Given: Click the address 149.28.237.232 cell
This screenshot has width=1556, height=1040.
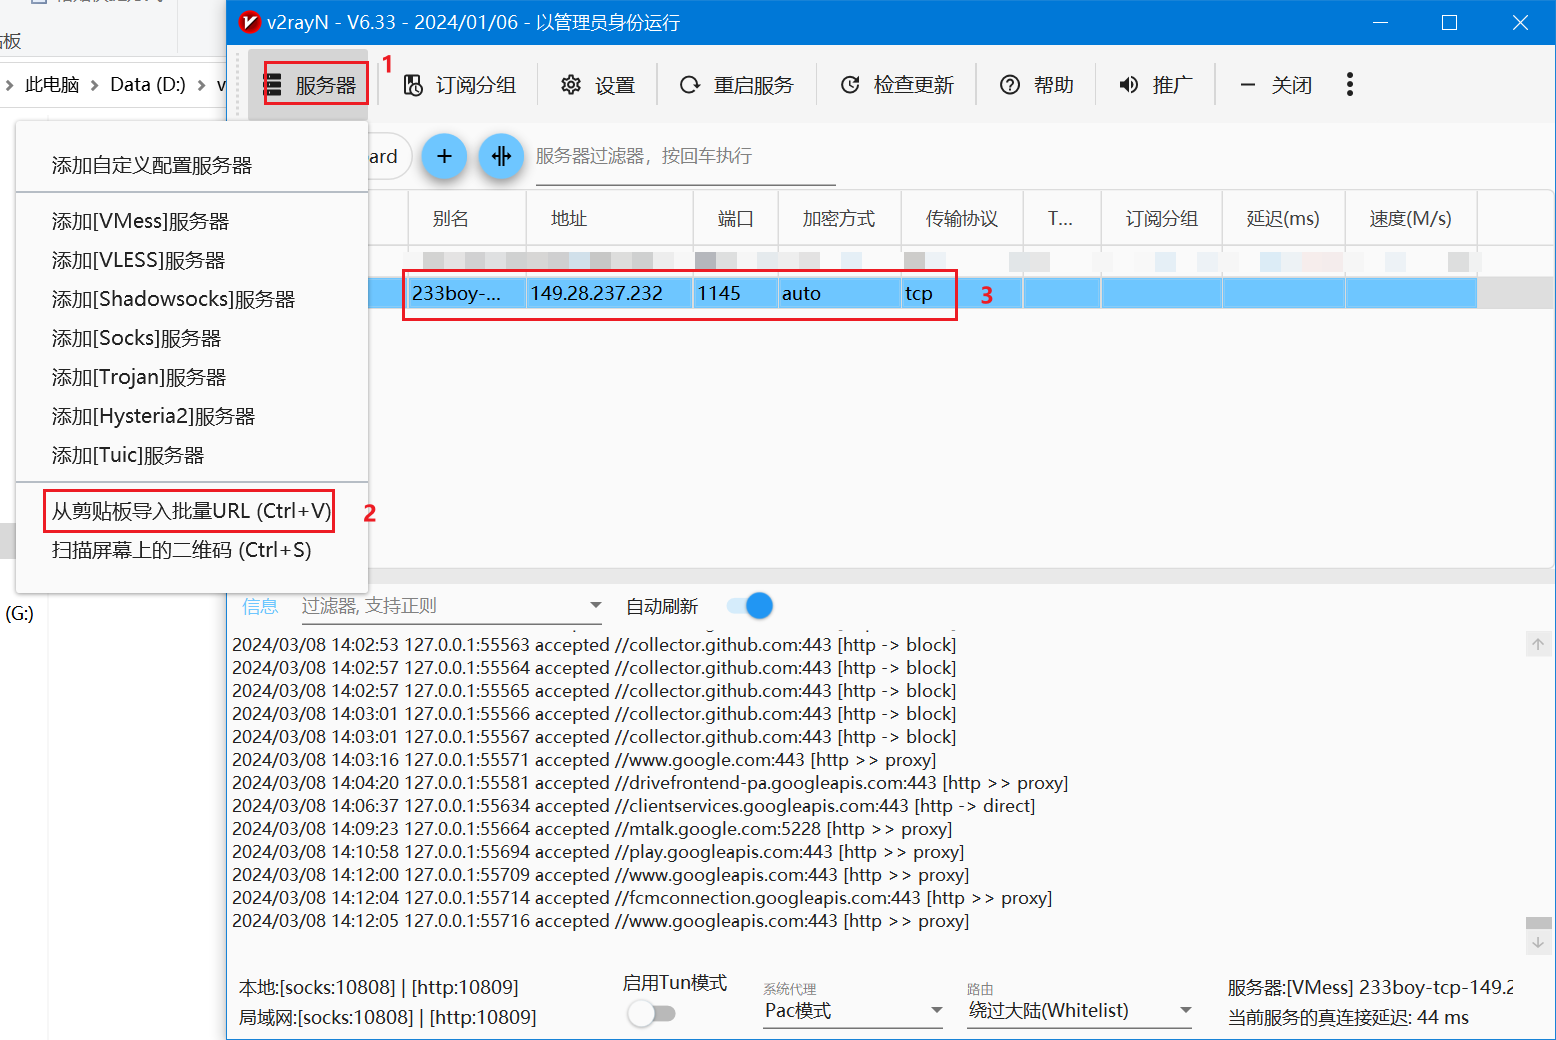Looking at the screenshot, I should coord(610,293).
